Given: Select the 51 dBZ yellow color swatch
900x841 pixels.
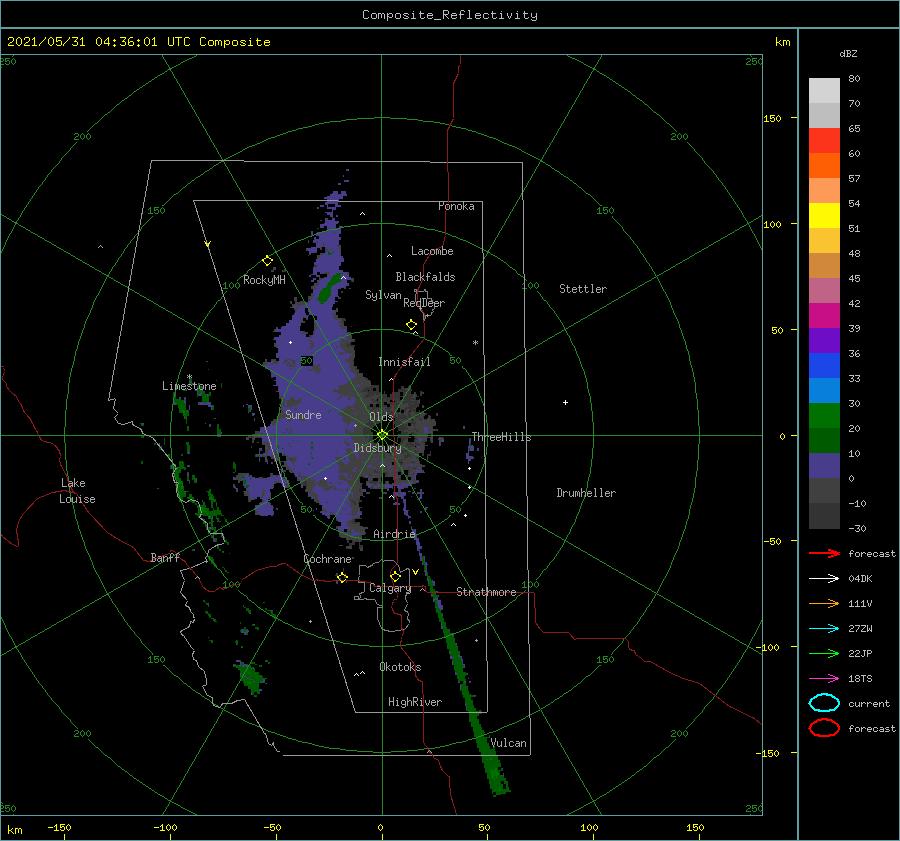Looking at the screenshot, I should click(x=824, y=215).
